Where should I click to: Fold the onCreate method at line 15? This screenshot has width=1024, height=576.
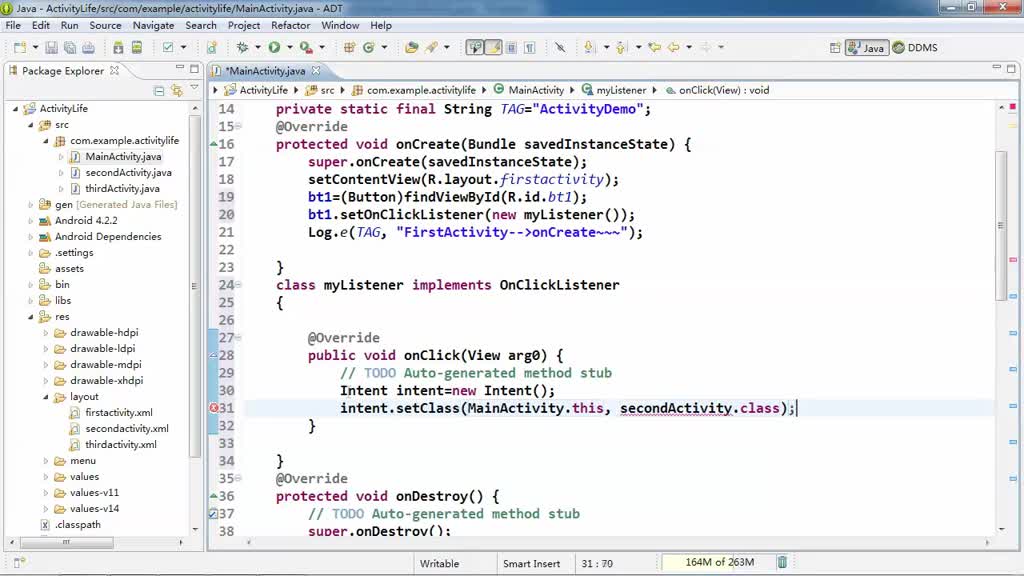[x=238, y=127]
